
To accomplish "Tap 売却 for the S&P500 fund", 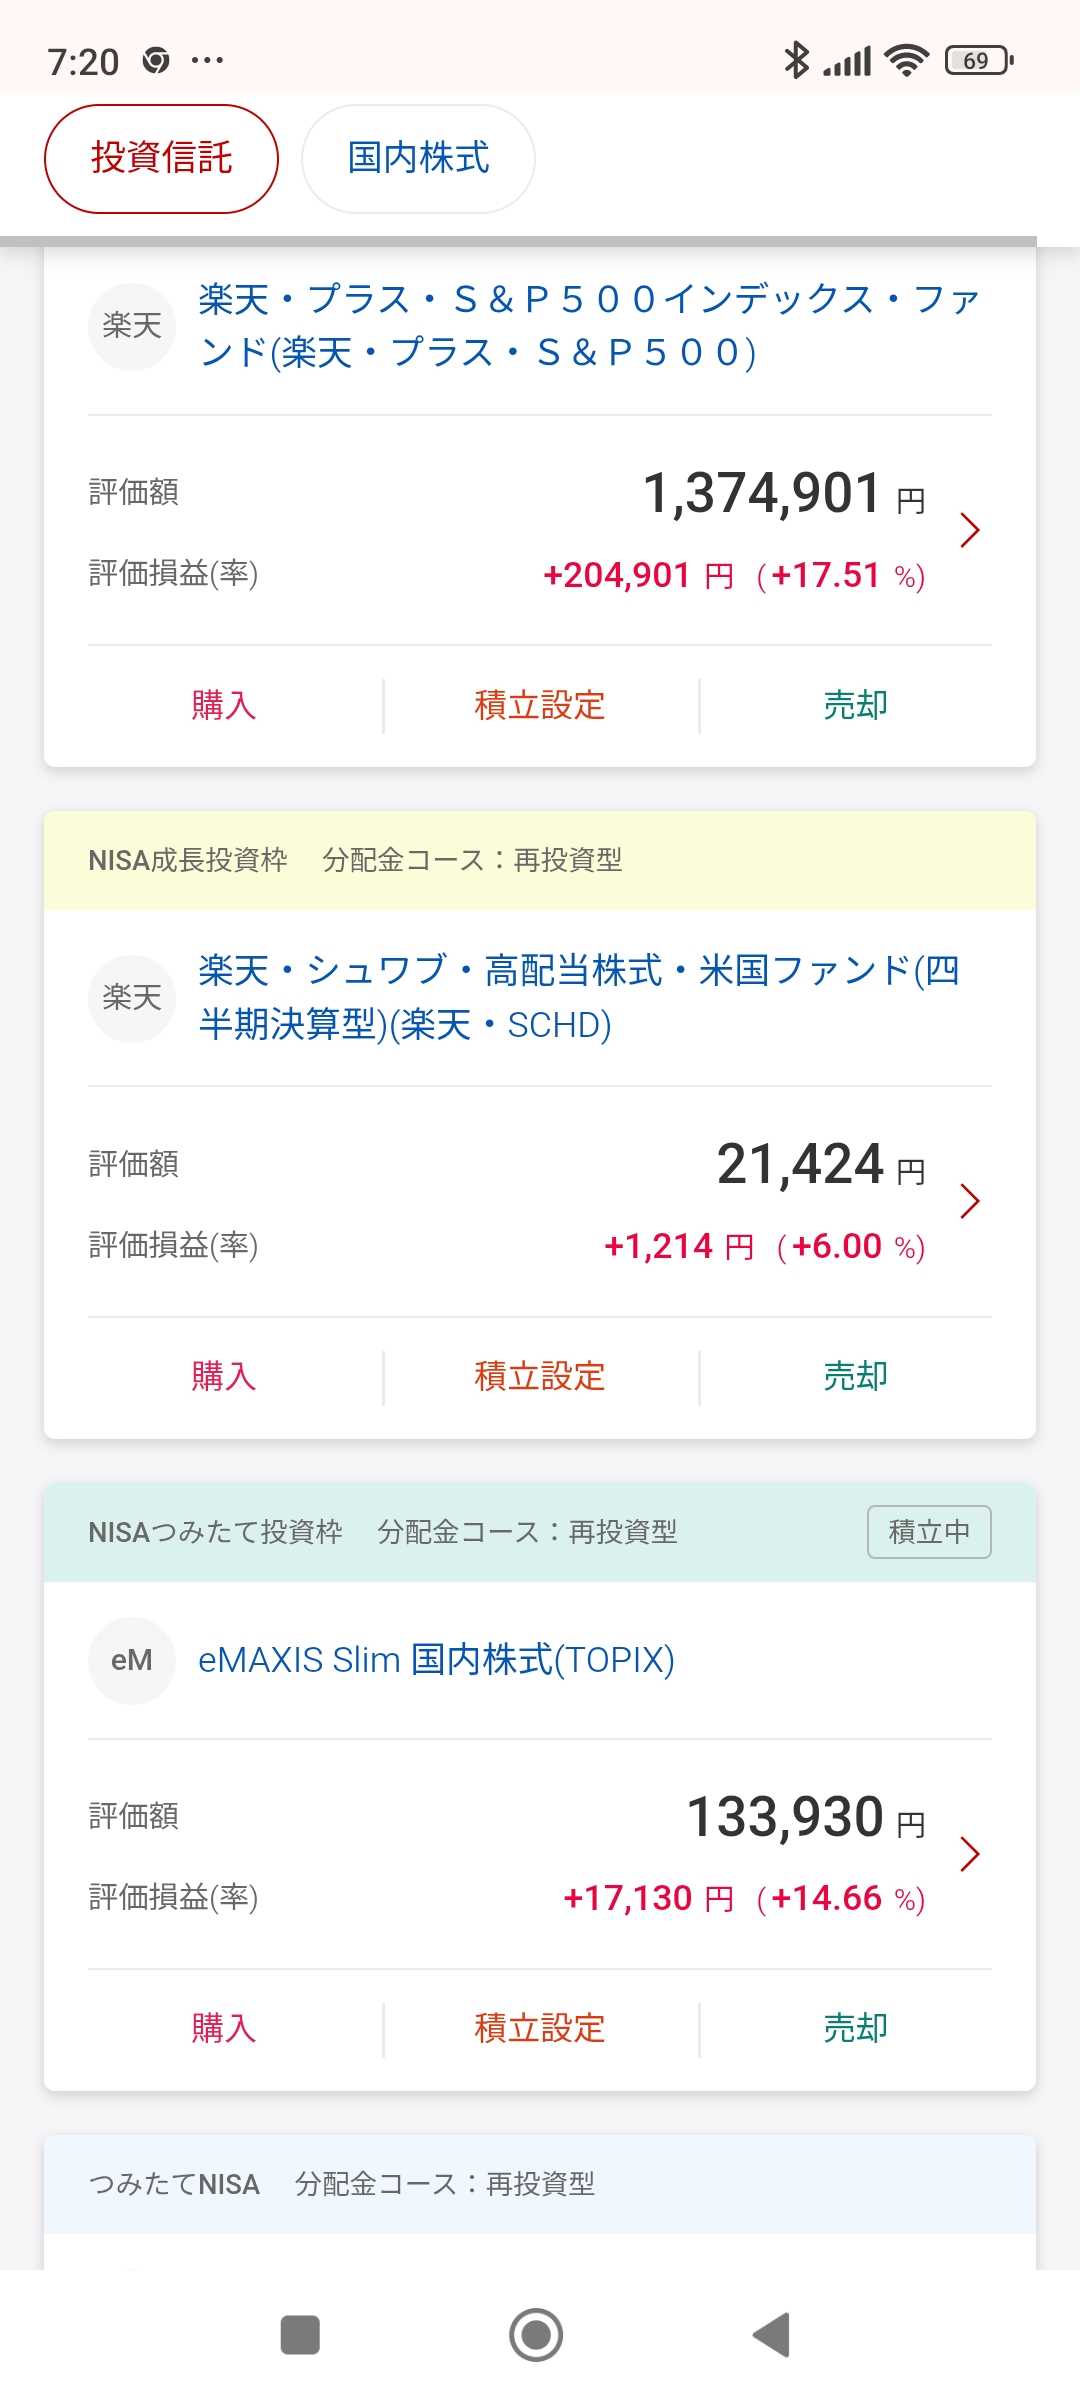I will 855,705.
